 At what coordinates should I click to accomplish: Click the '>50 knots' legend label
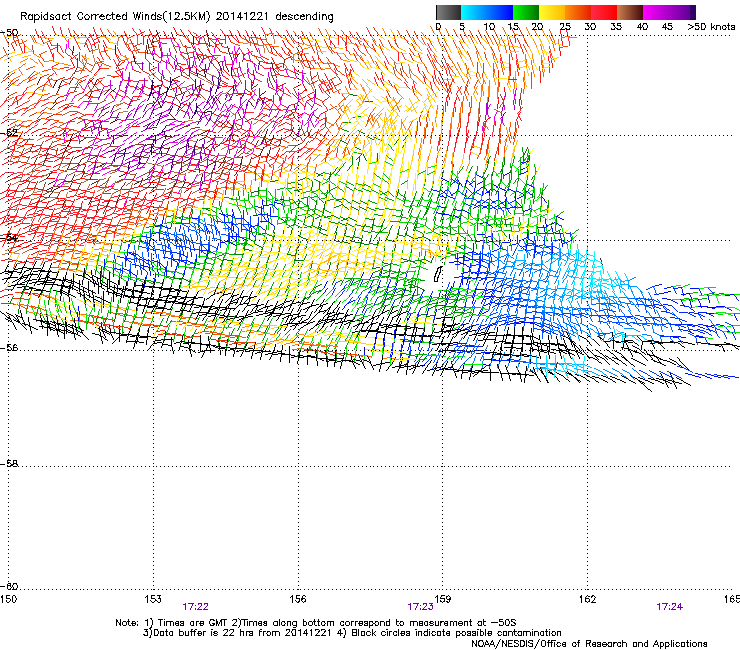[711, 27]
